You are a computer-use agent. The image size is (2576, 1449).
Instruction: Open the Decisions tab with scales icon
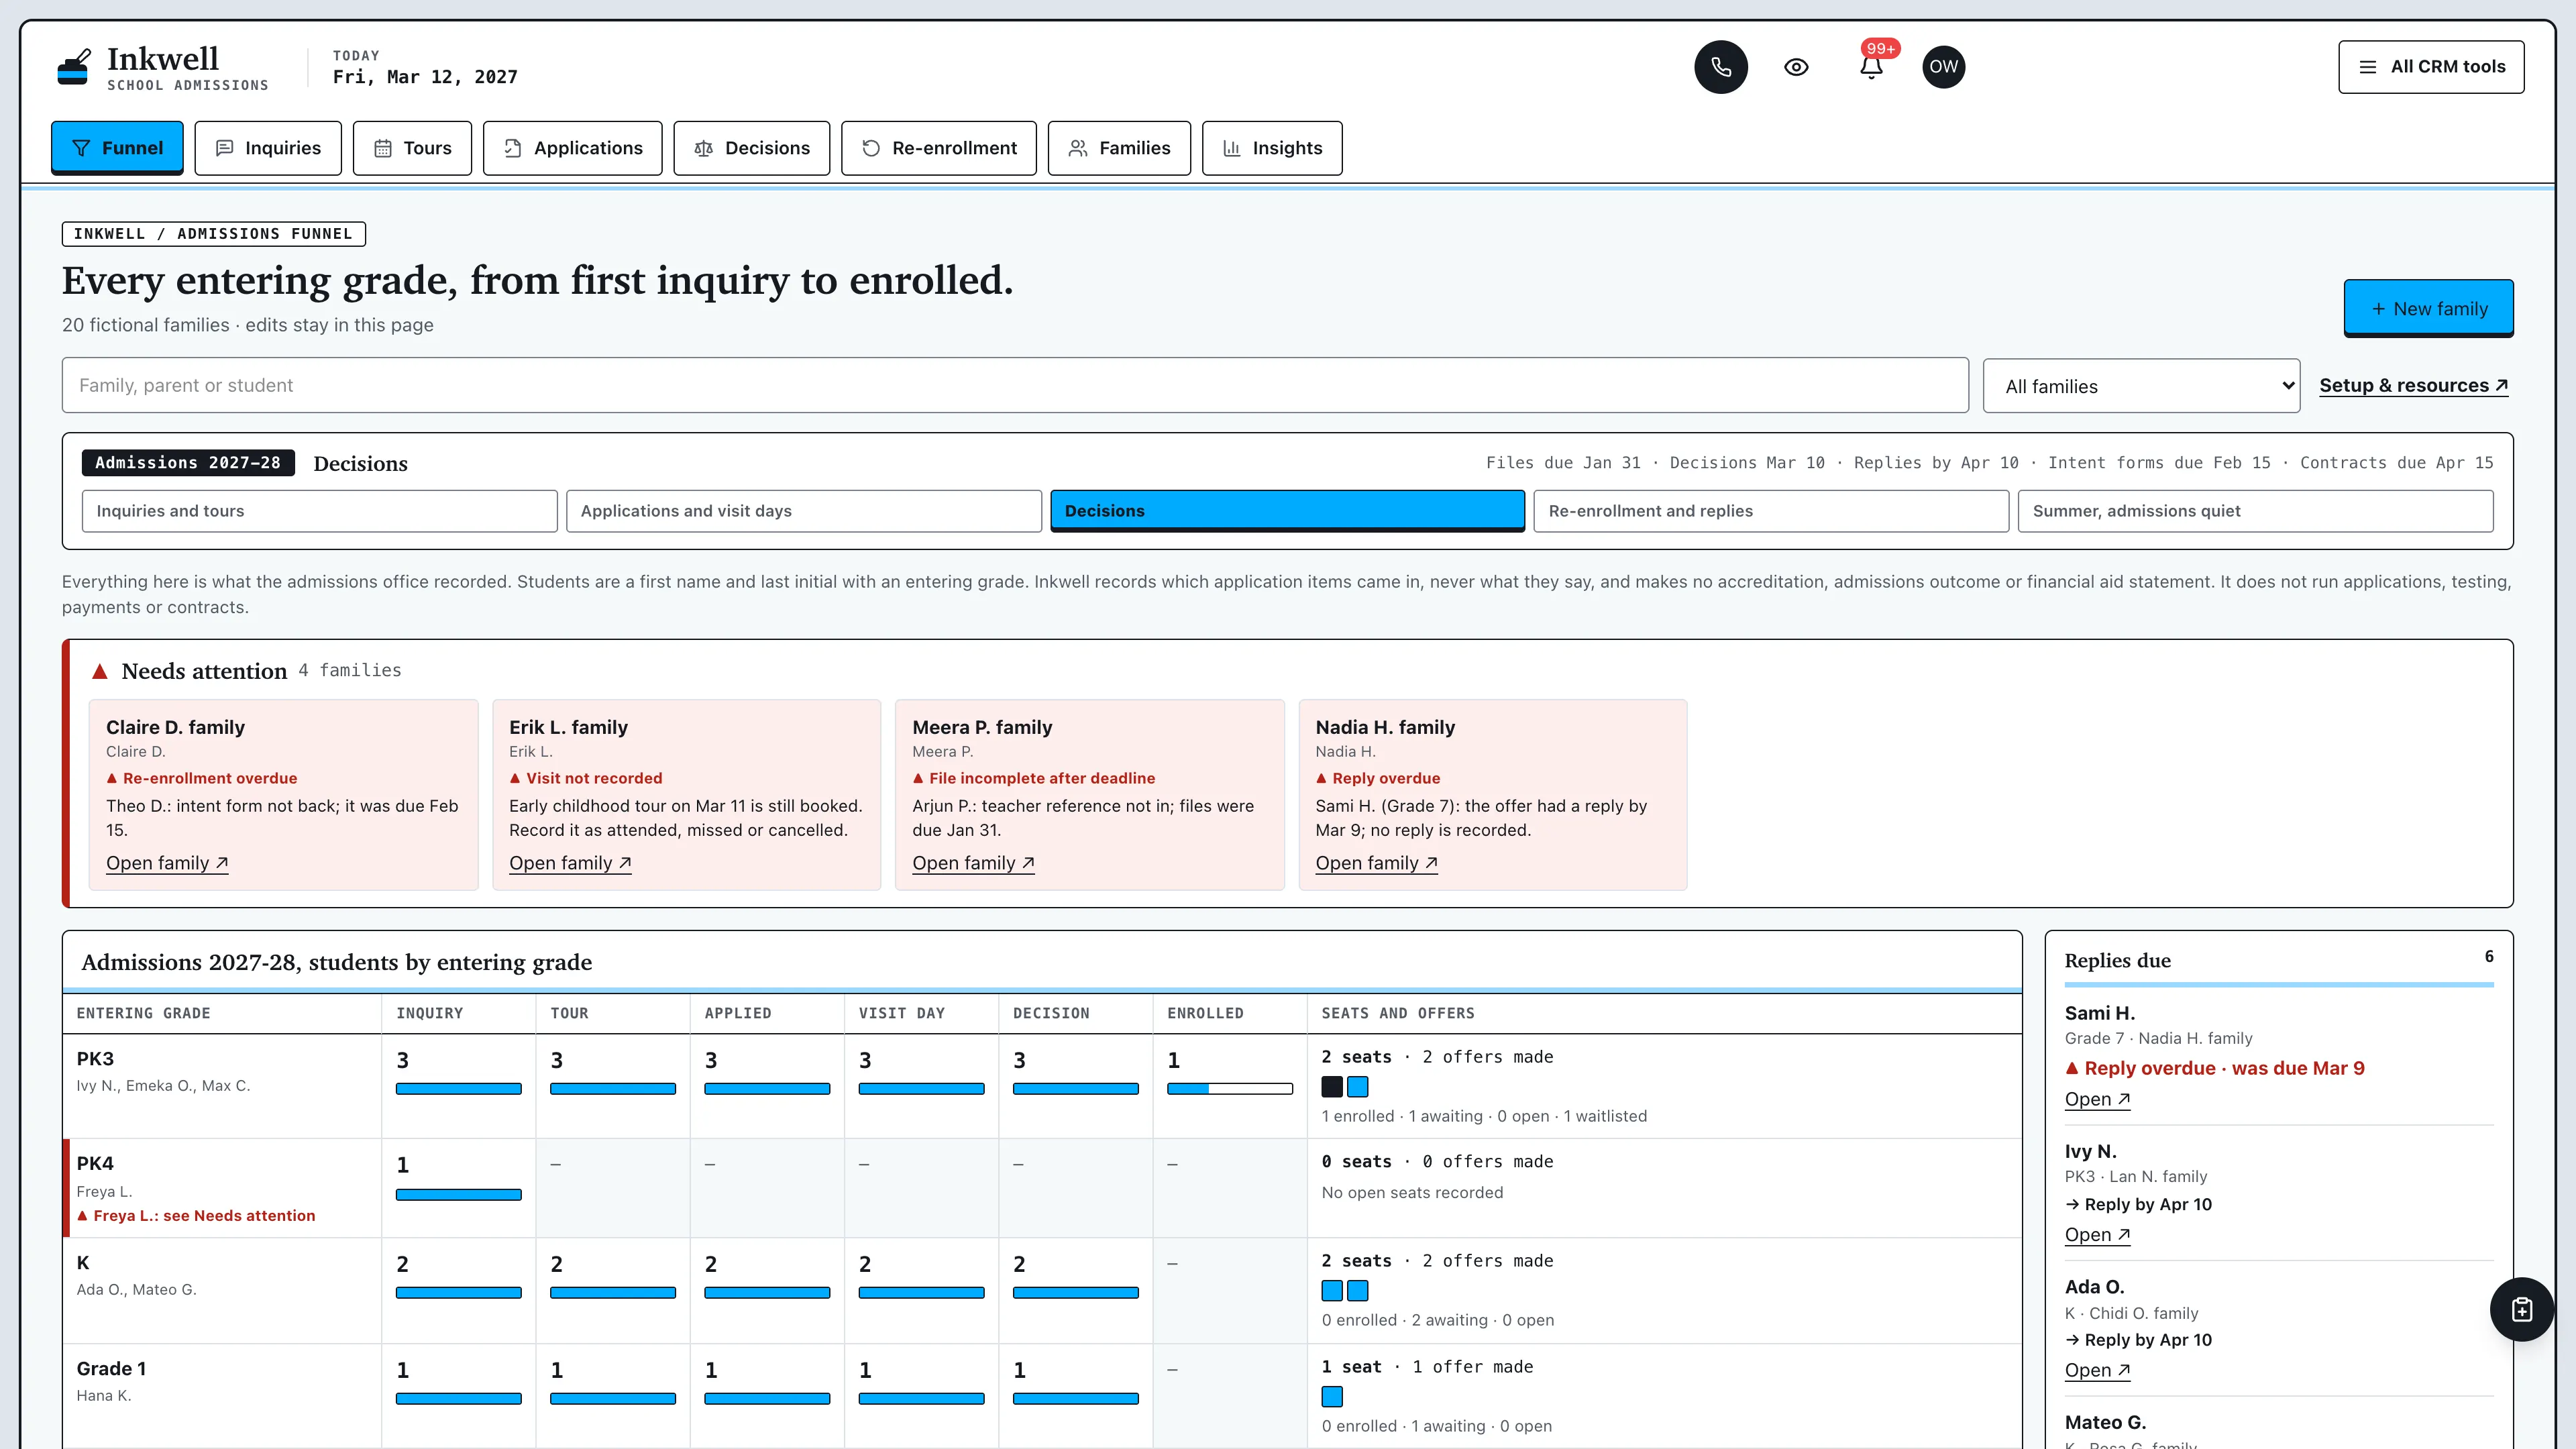coord(752,148)
